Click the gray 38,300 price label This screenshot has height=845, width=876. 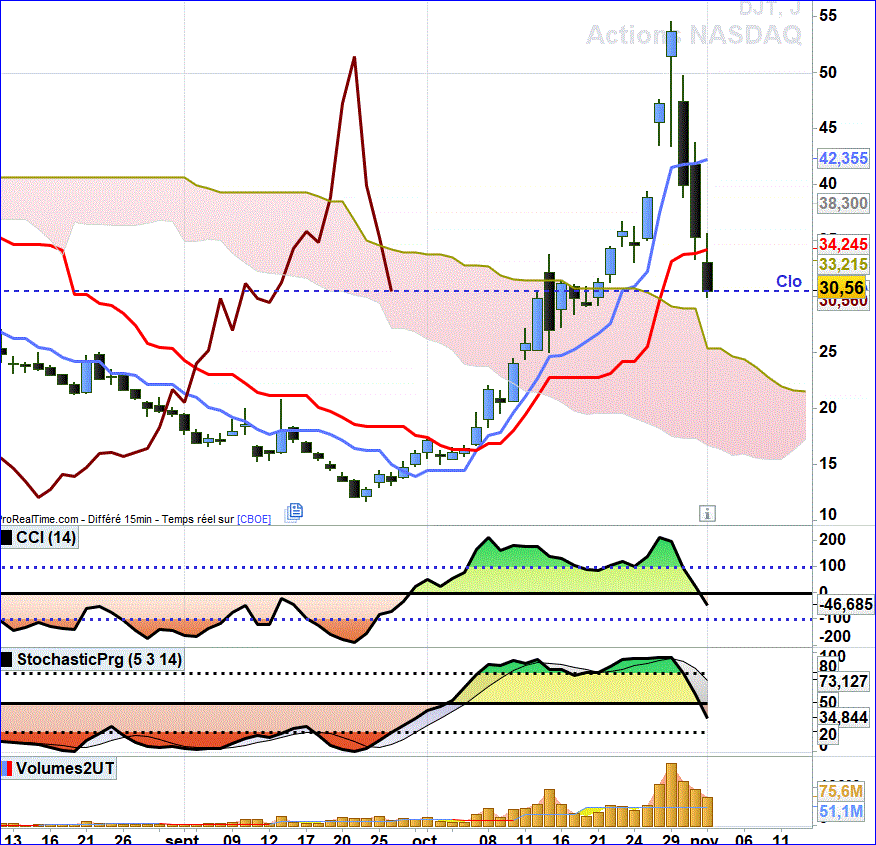[x=843, y=203]
